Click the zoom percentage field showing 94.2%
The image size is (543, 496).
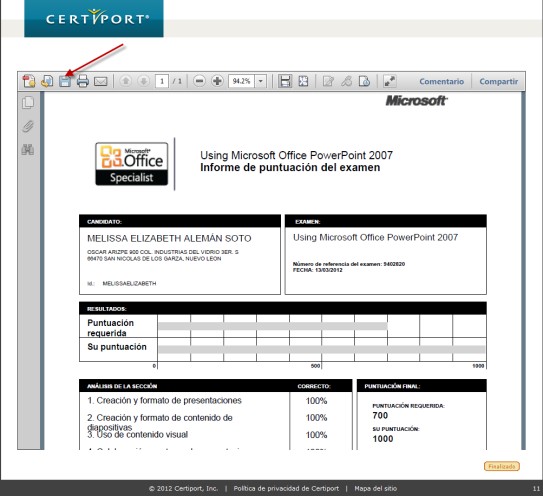pyautogui.click(x=241, y=81)
